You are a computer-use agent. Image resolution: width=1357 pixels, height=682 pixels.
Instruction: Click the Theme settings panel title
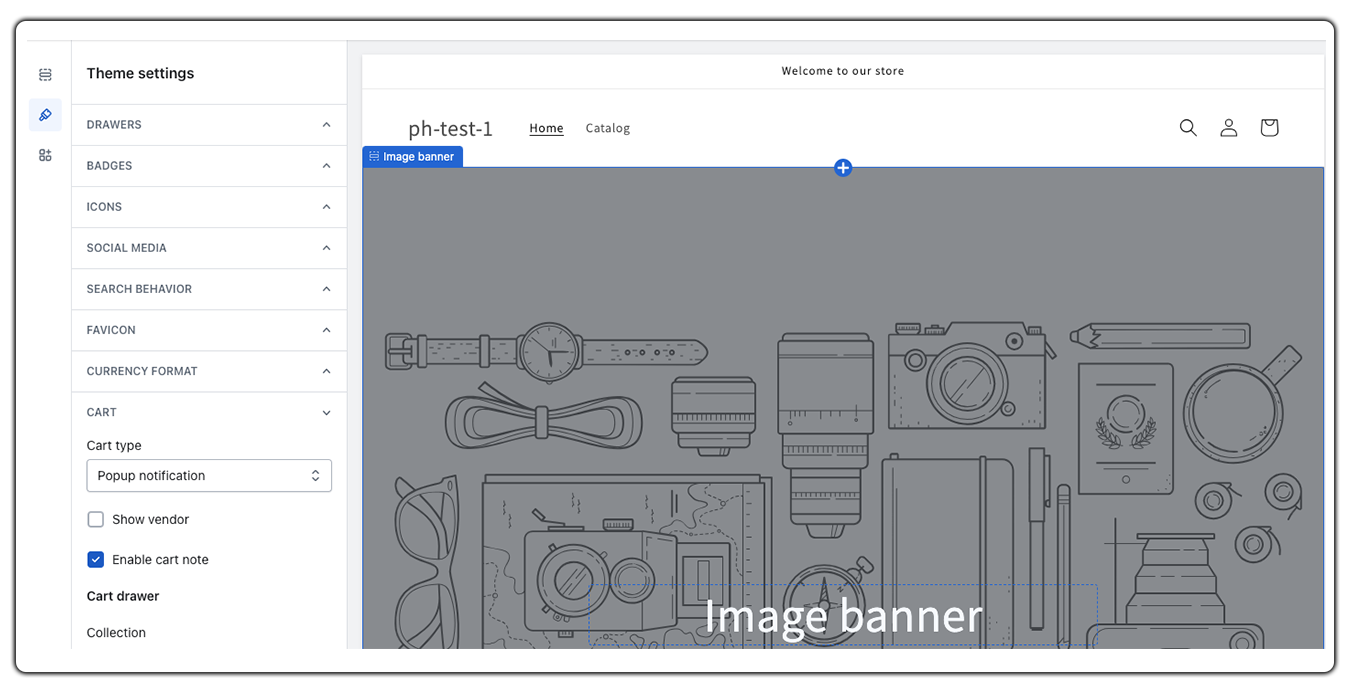[140, 73]
